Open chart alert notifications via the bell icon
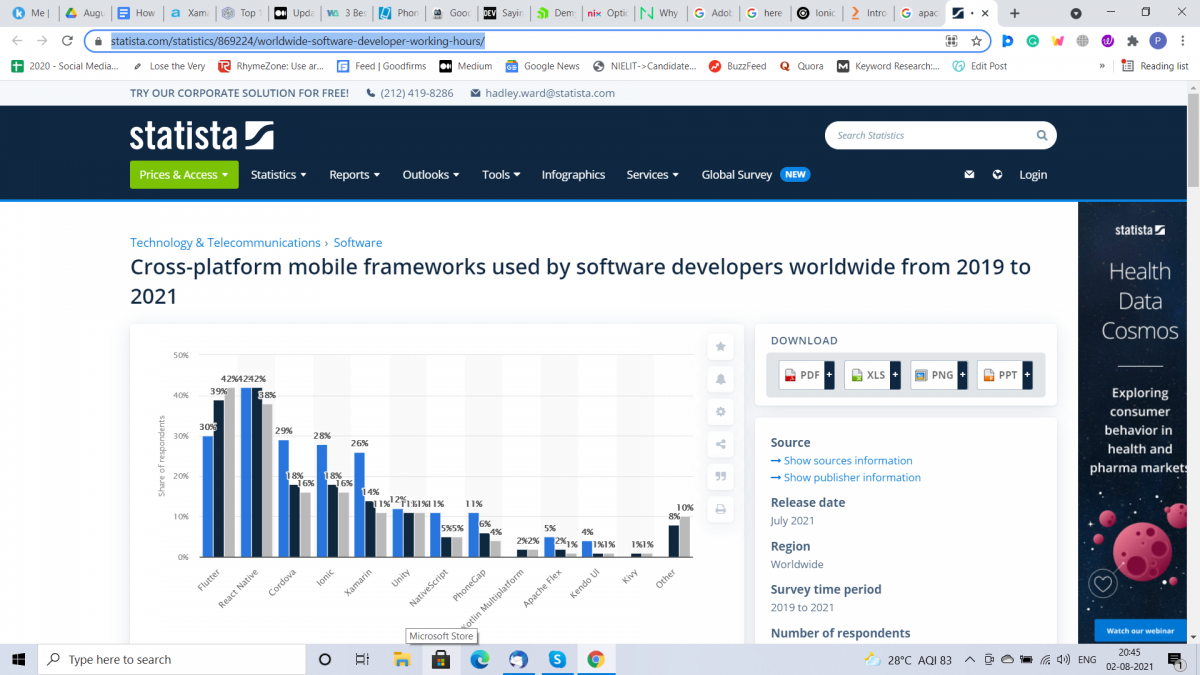The height and width of the screenshot is (675, 1200). [x=720, y=379]
